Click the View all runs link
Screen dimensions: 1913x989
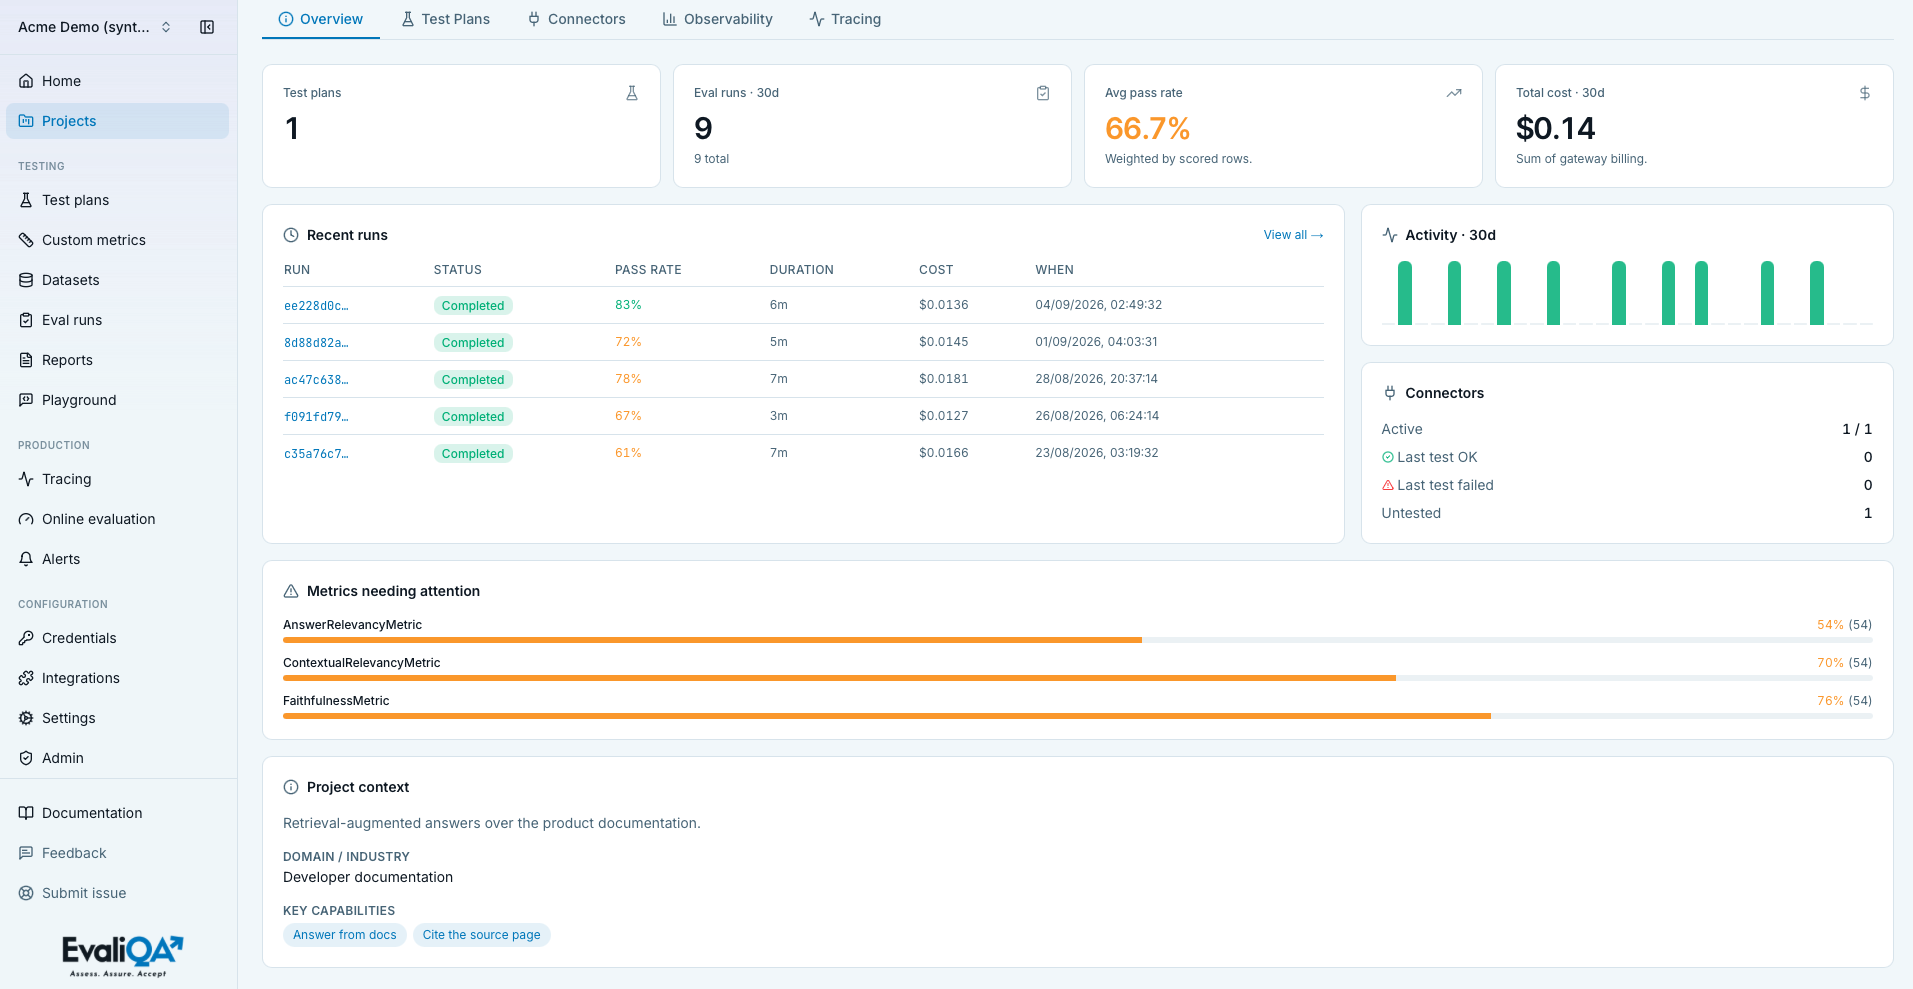pyautogui.click(x=1293, y=235)
